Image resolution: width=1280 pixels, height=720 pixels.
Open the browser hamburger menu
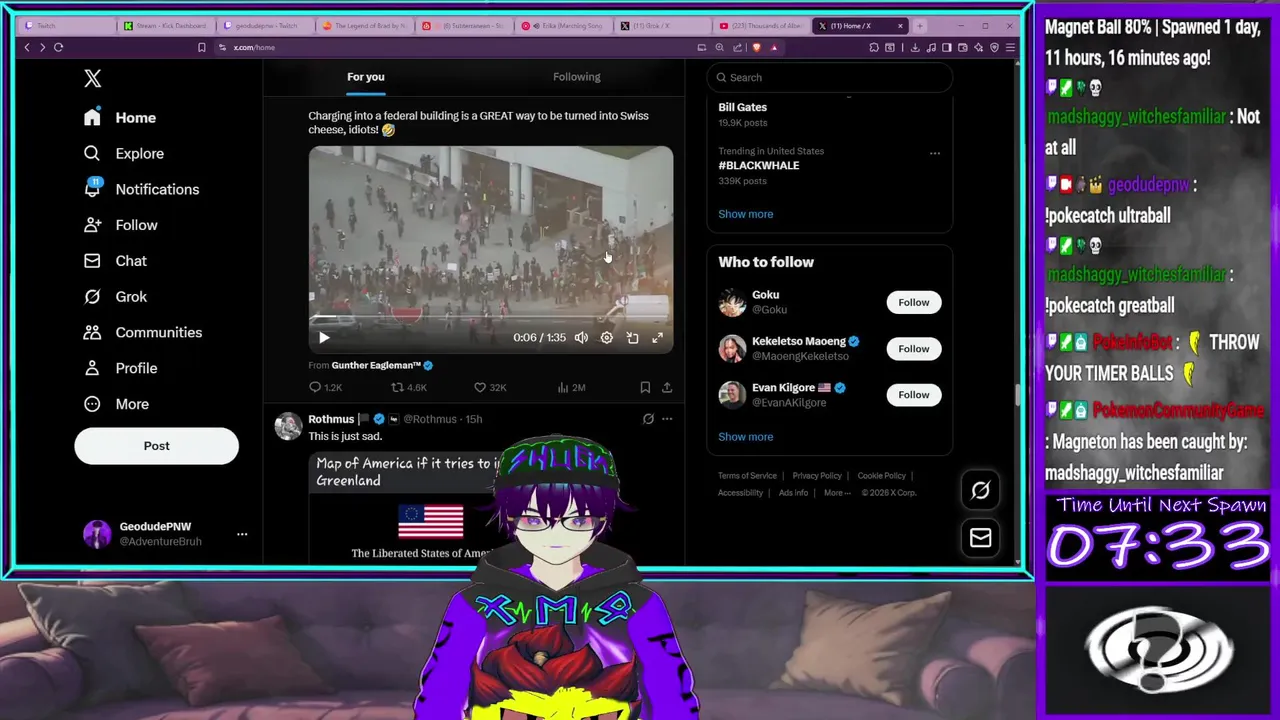pyautogui.click(x=1010, y=47)
